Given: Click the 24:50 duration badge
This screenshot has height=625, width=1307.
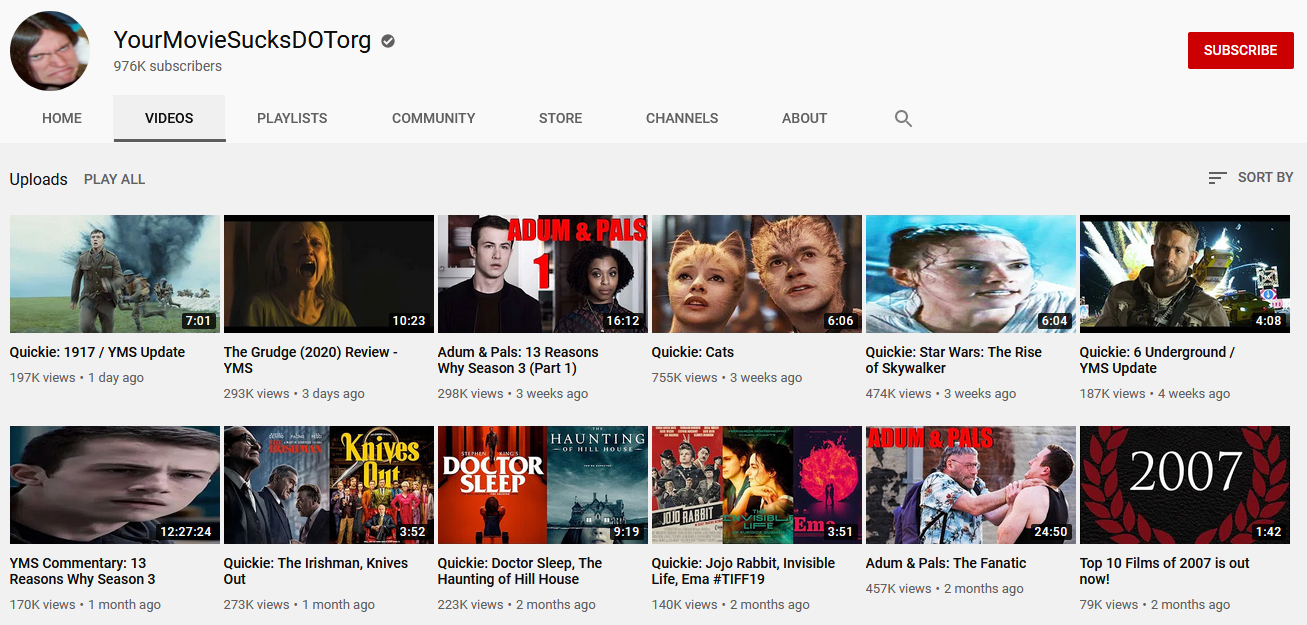Looking at the screenshot, I should pyautogui.click(x=1051, y=532).
